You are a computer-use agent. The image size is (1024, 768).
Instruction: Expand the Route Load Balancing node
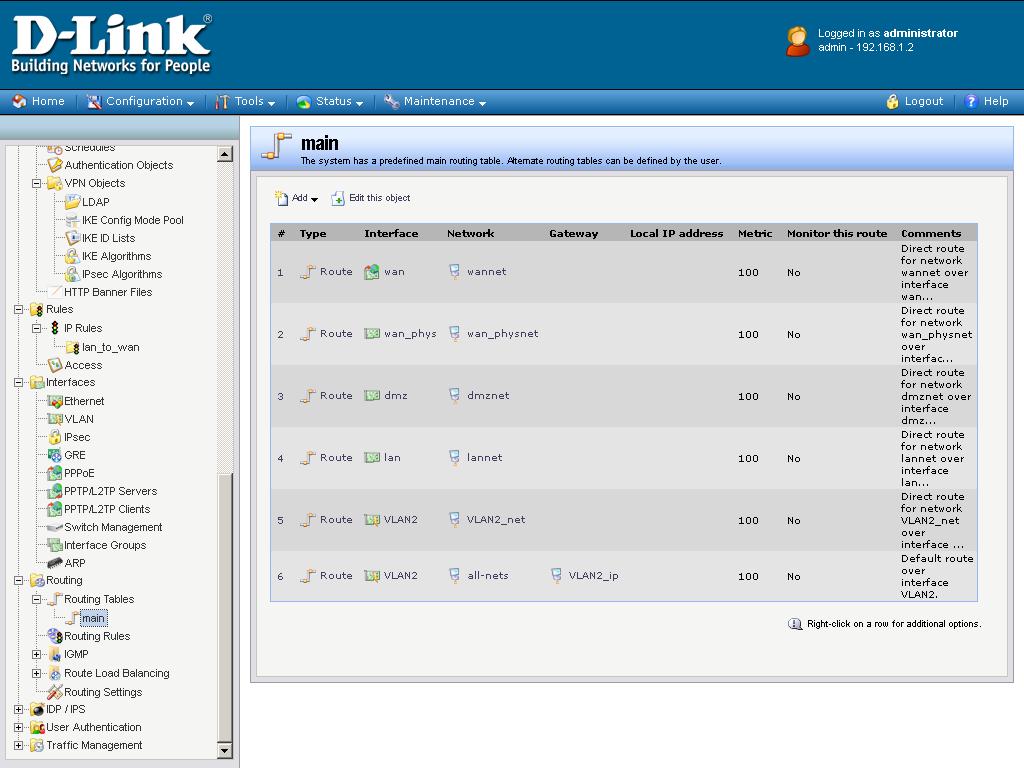pyautogui.click(x=37, y=673)
